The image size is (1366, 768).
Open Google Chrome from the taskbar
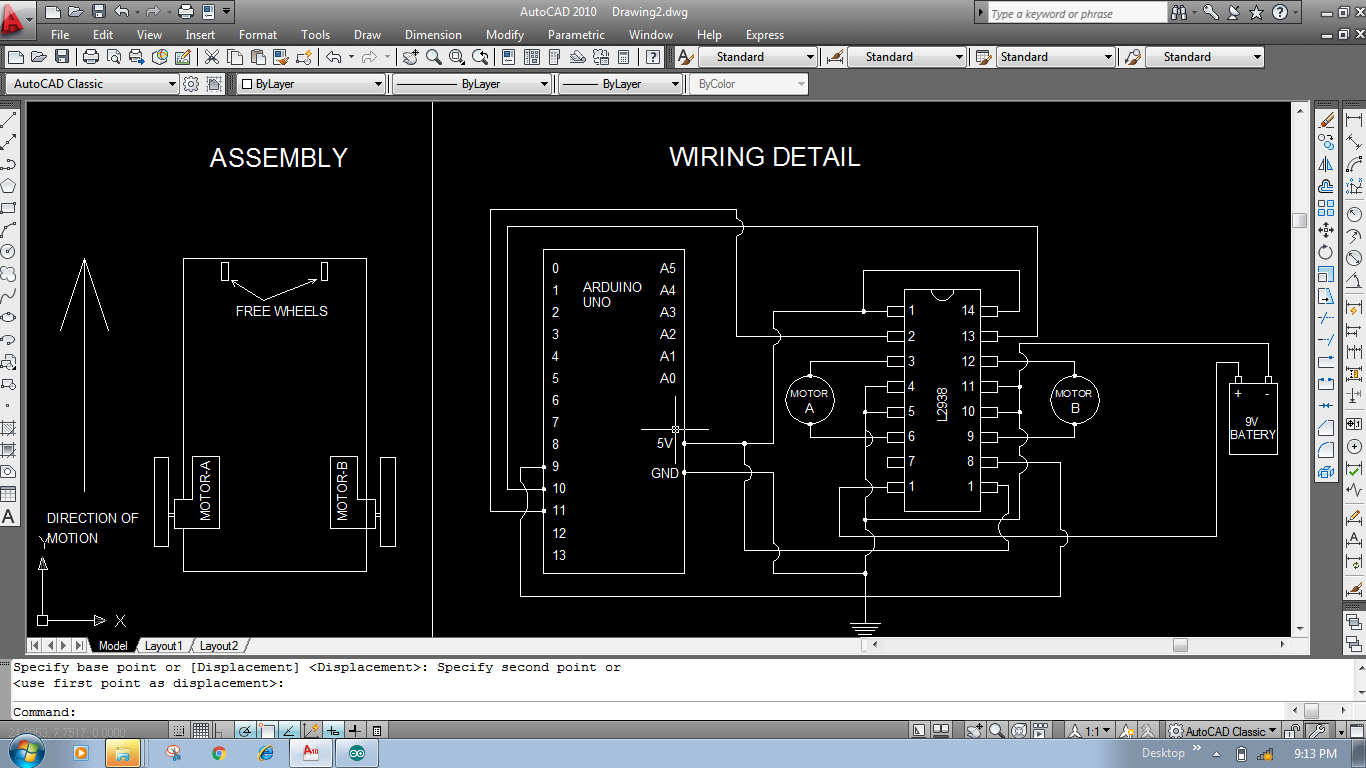point(219,753)
